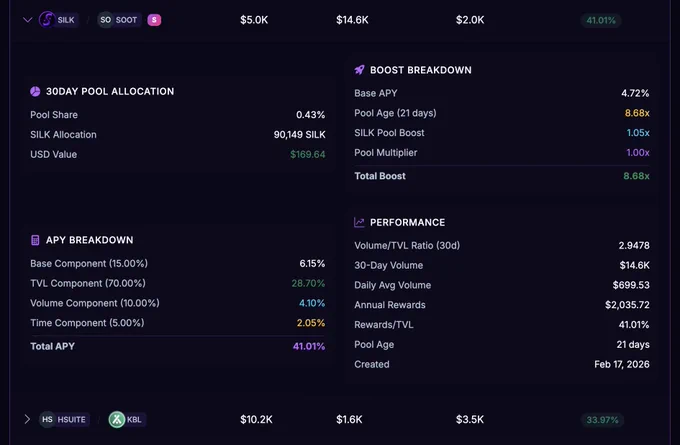
Task: Click the green KBL token logo
Action: tap(117, 419)
